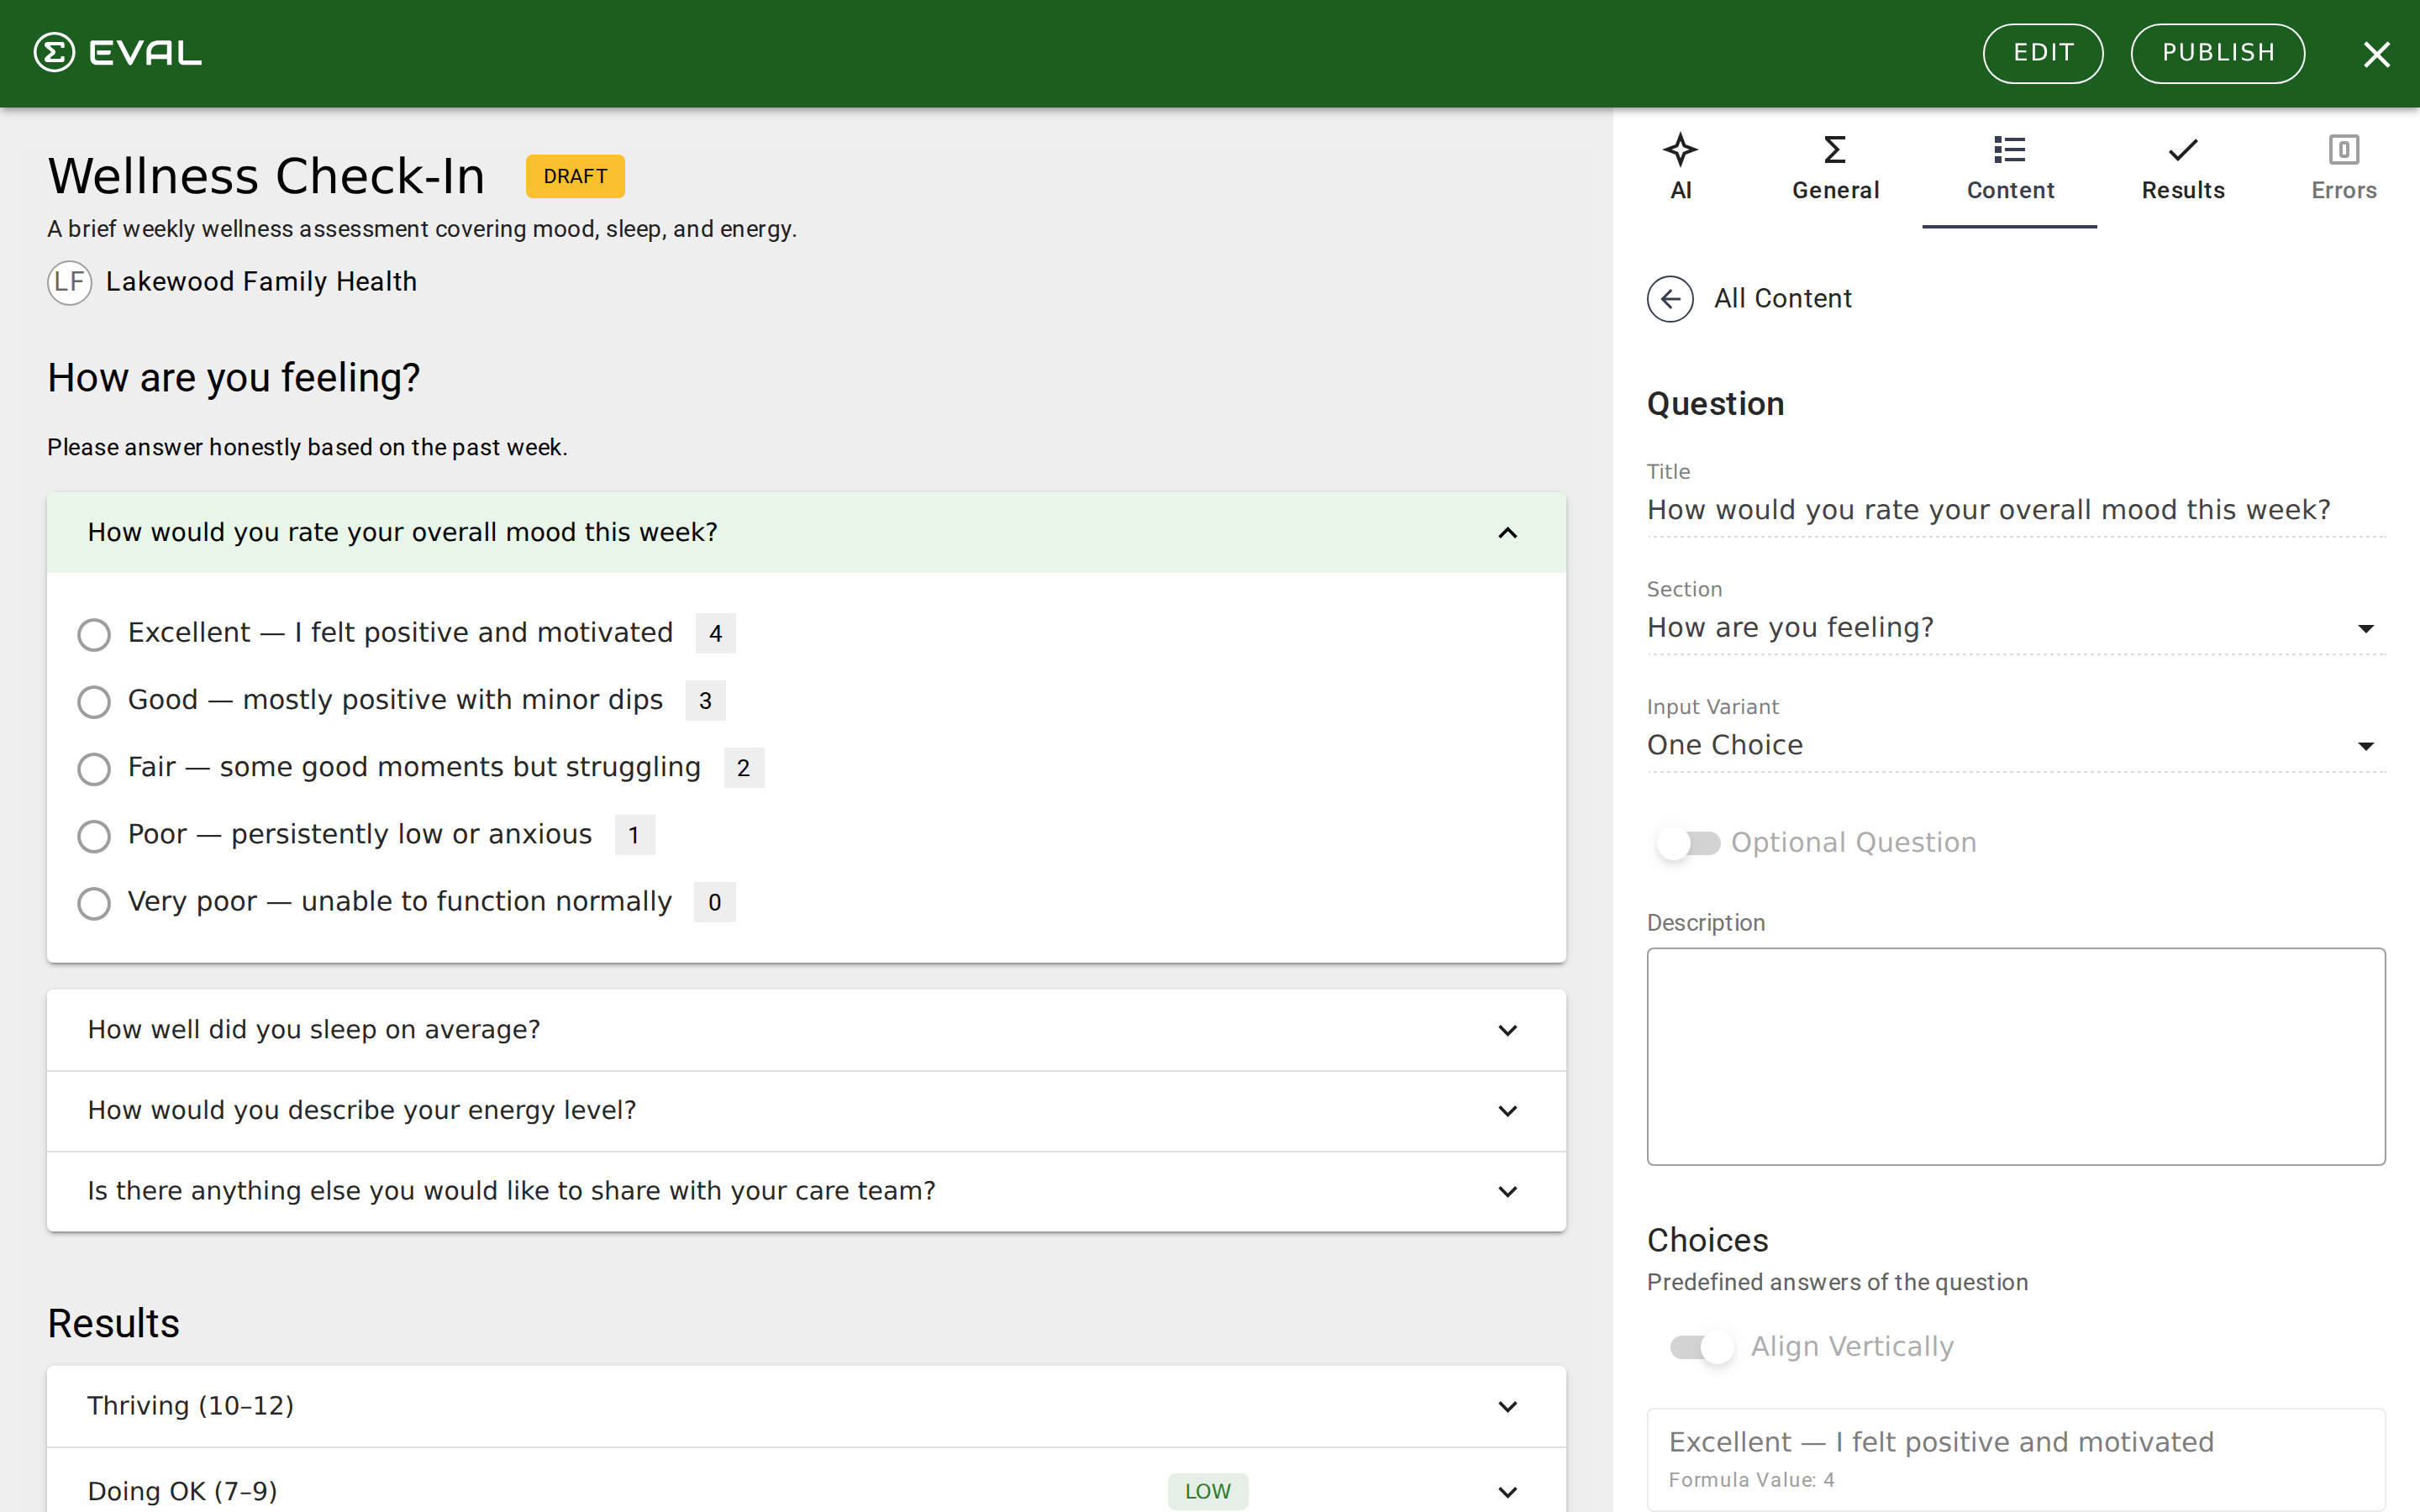Close the survey editor with the X icon
Viewport: 2420px width, 1512px height.
(2377, 54)
